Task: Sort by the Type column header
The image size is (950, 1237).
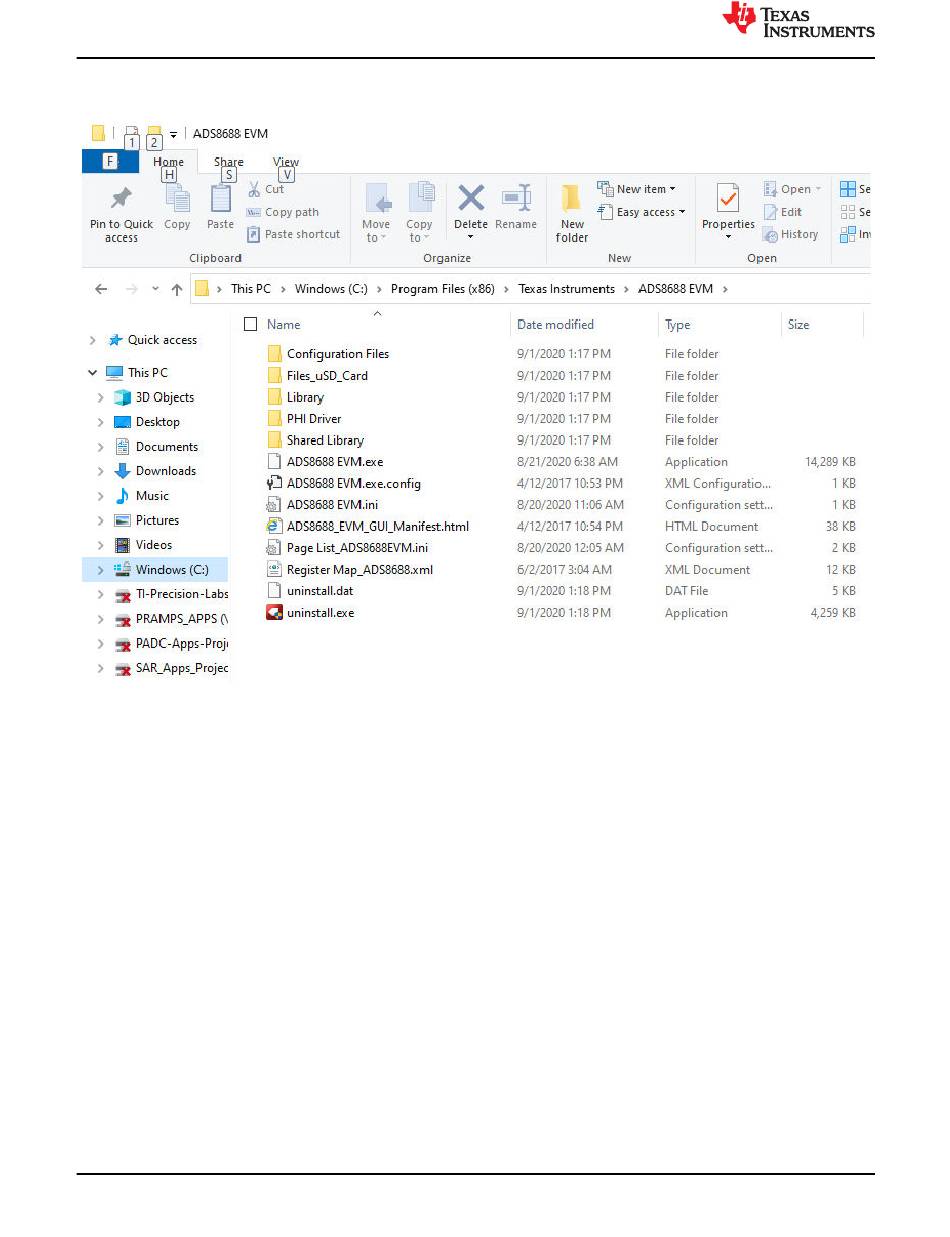Action: [x=677, y=325]
